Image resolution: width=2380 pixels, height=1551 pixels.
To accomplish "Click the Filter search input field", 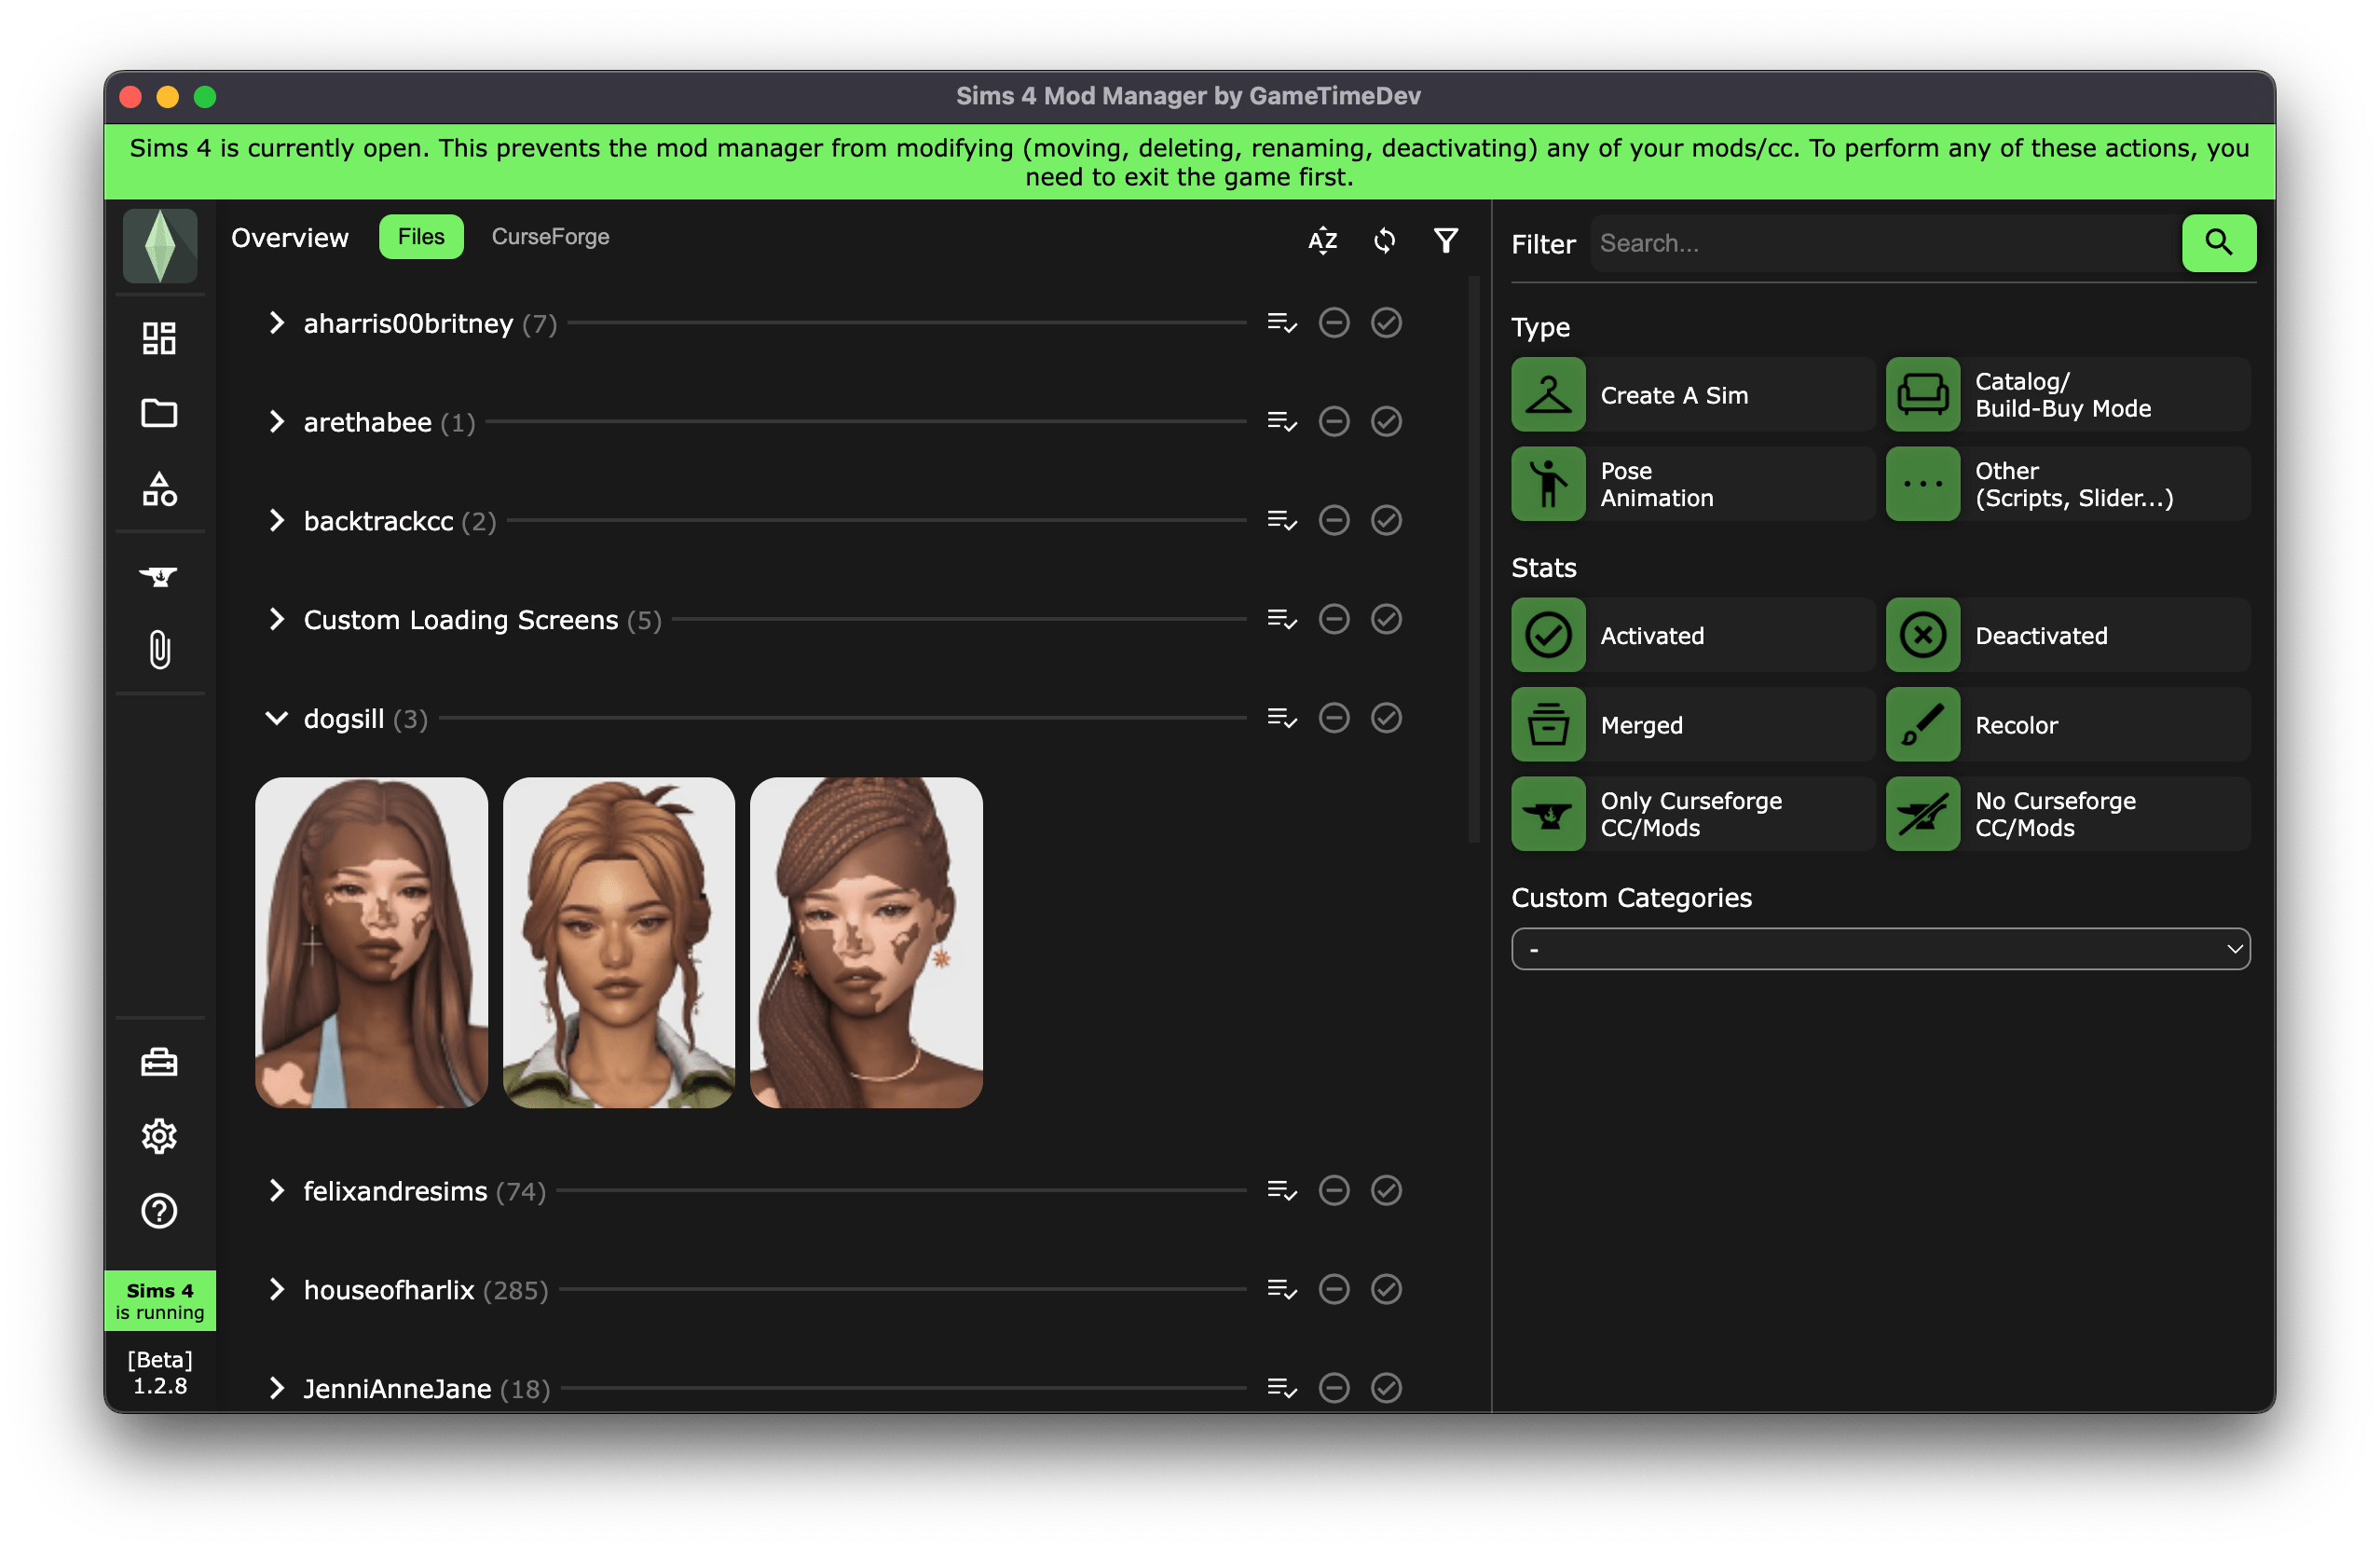I will 1885,243.
